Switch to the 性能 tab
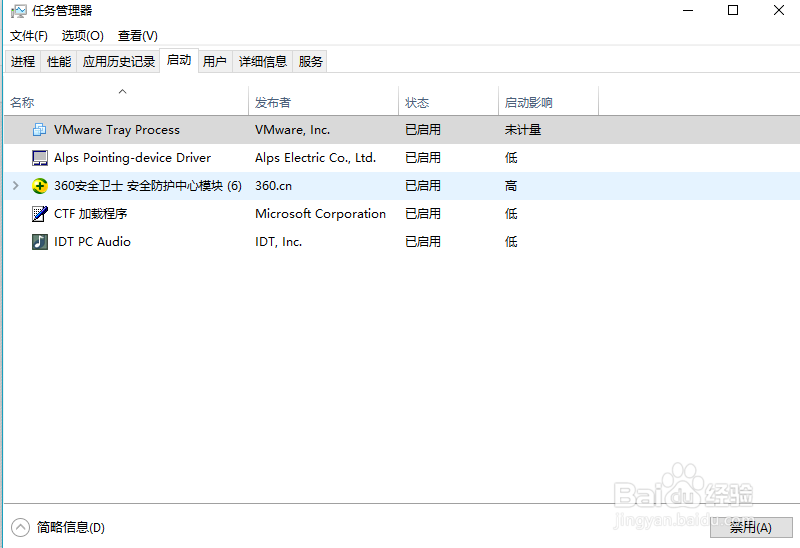The width and height of the screenshot is (800, 548). coord(59,62)
